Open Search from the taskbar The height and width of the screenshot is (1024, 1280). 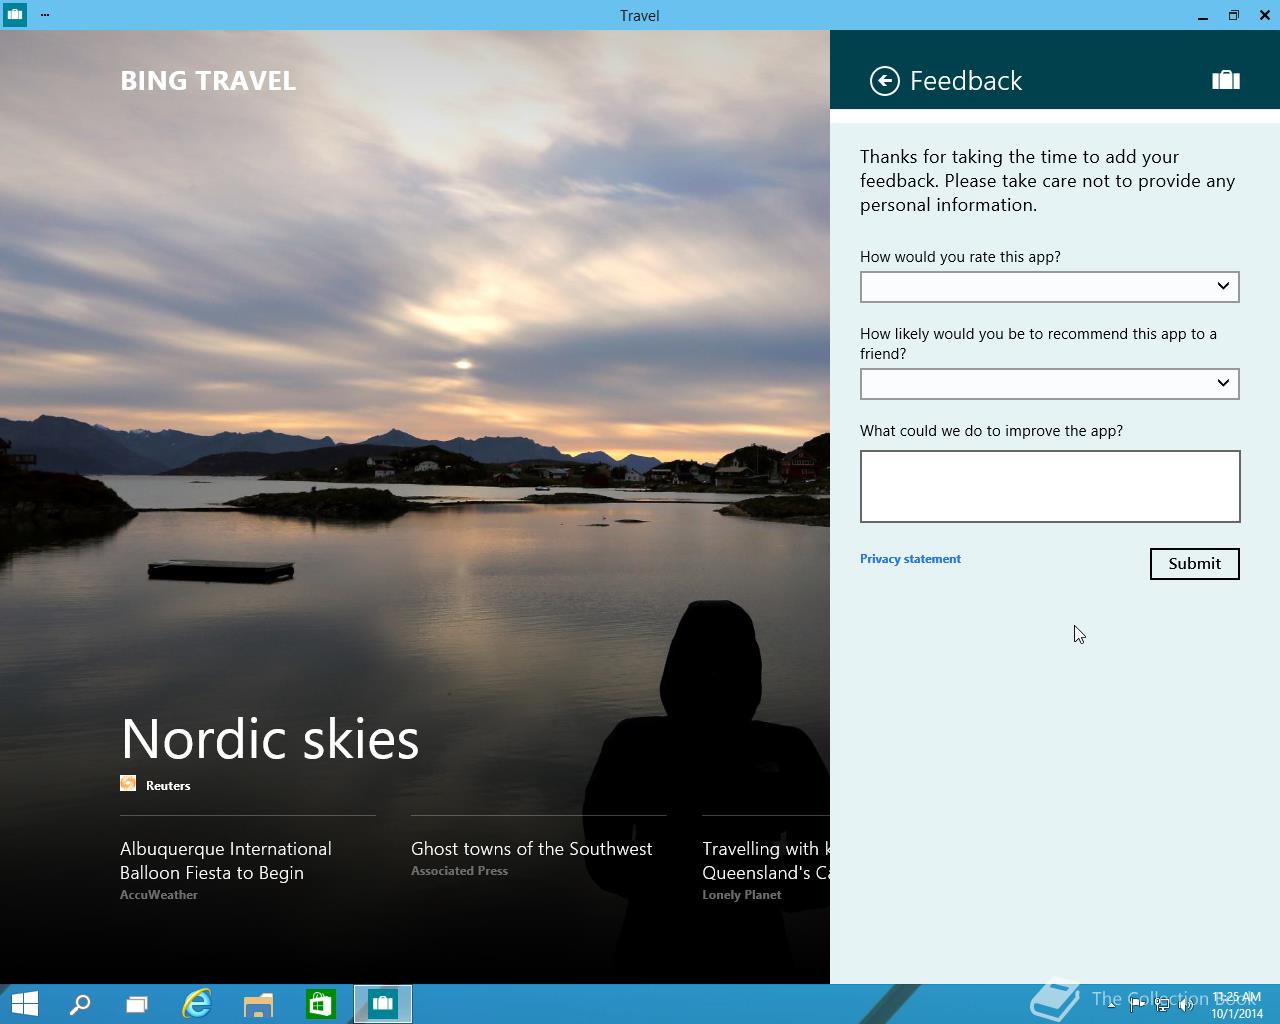click(80, 1003)
